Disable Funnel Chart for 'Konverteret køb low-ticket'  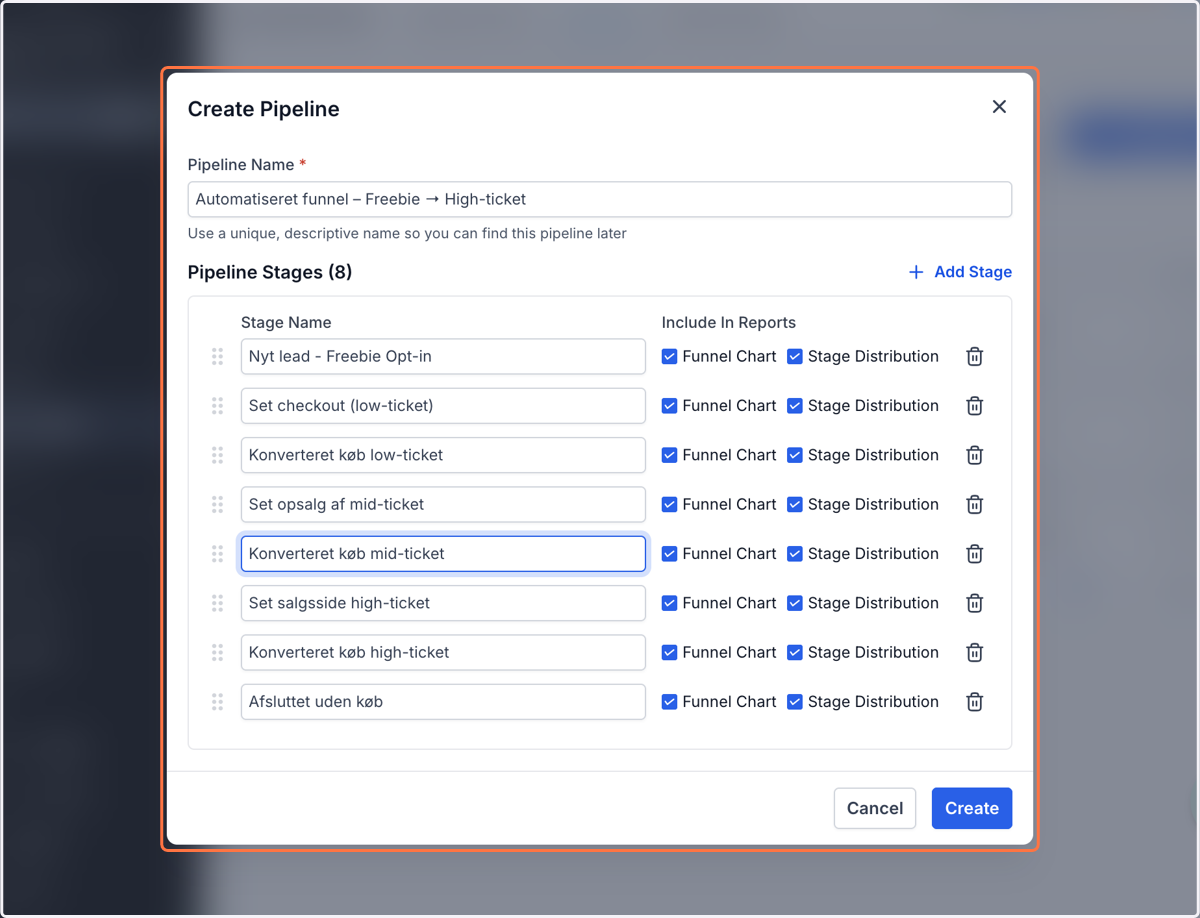[x=670, y=455]
